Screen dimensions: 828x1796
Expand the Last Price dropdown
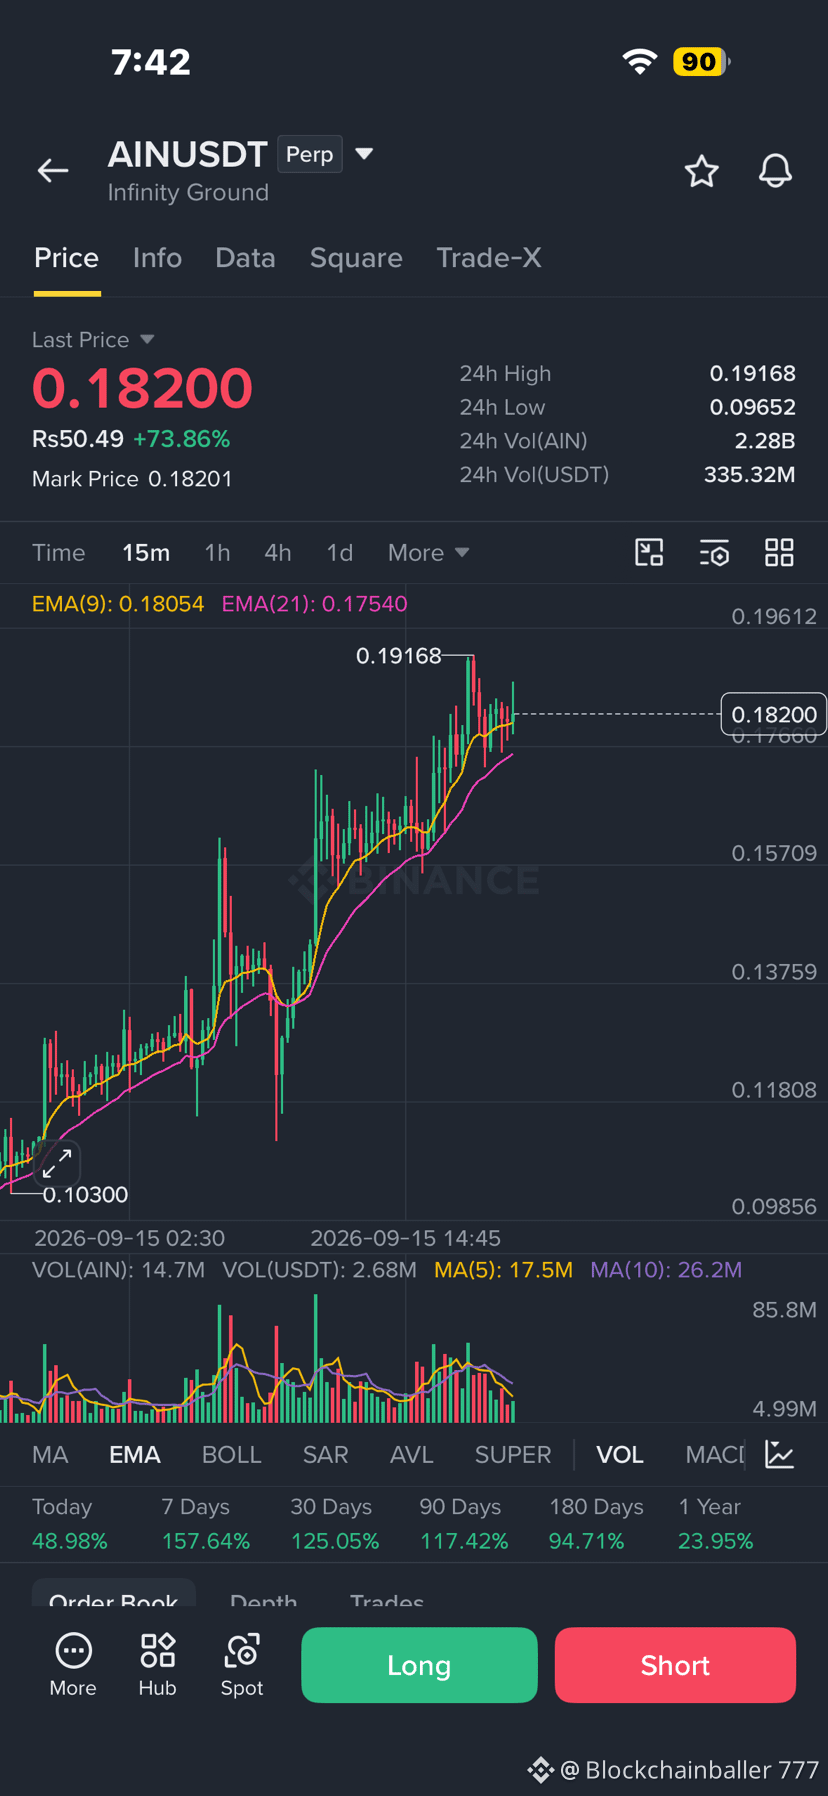pos(147,340)
